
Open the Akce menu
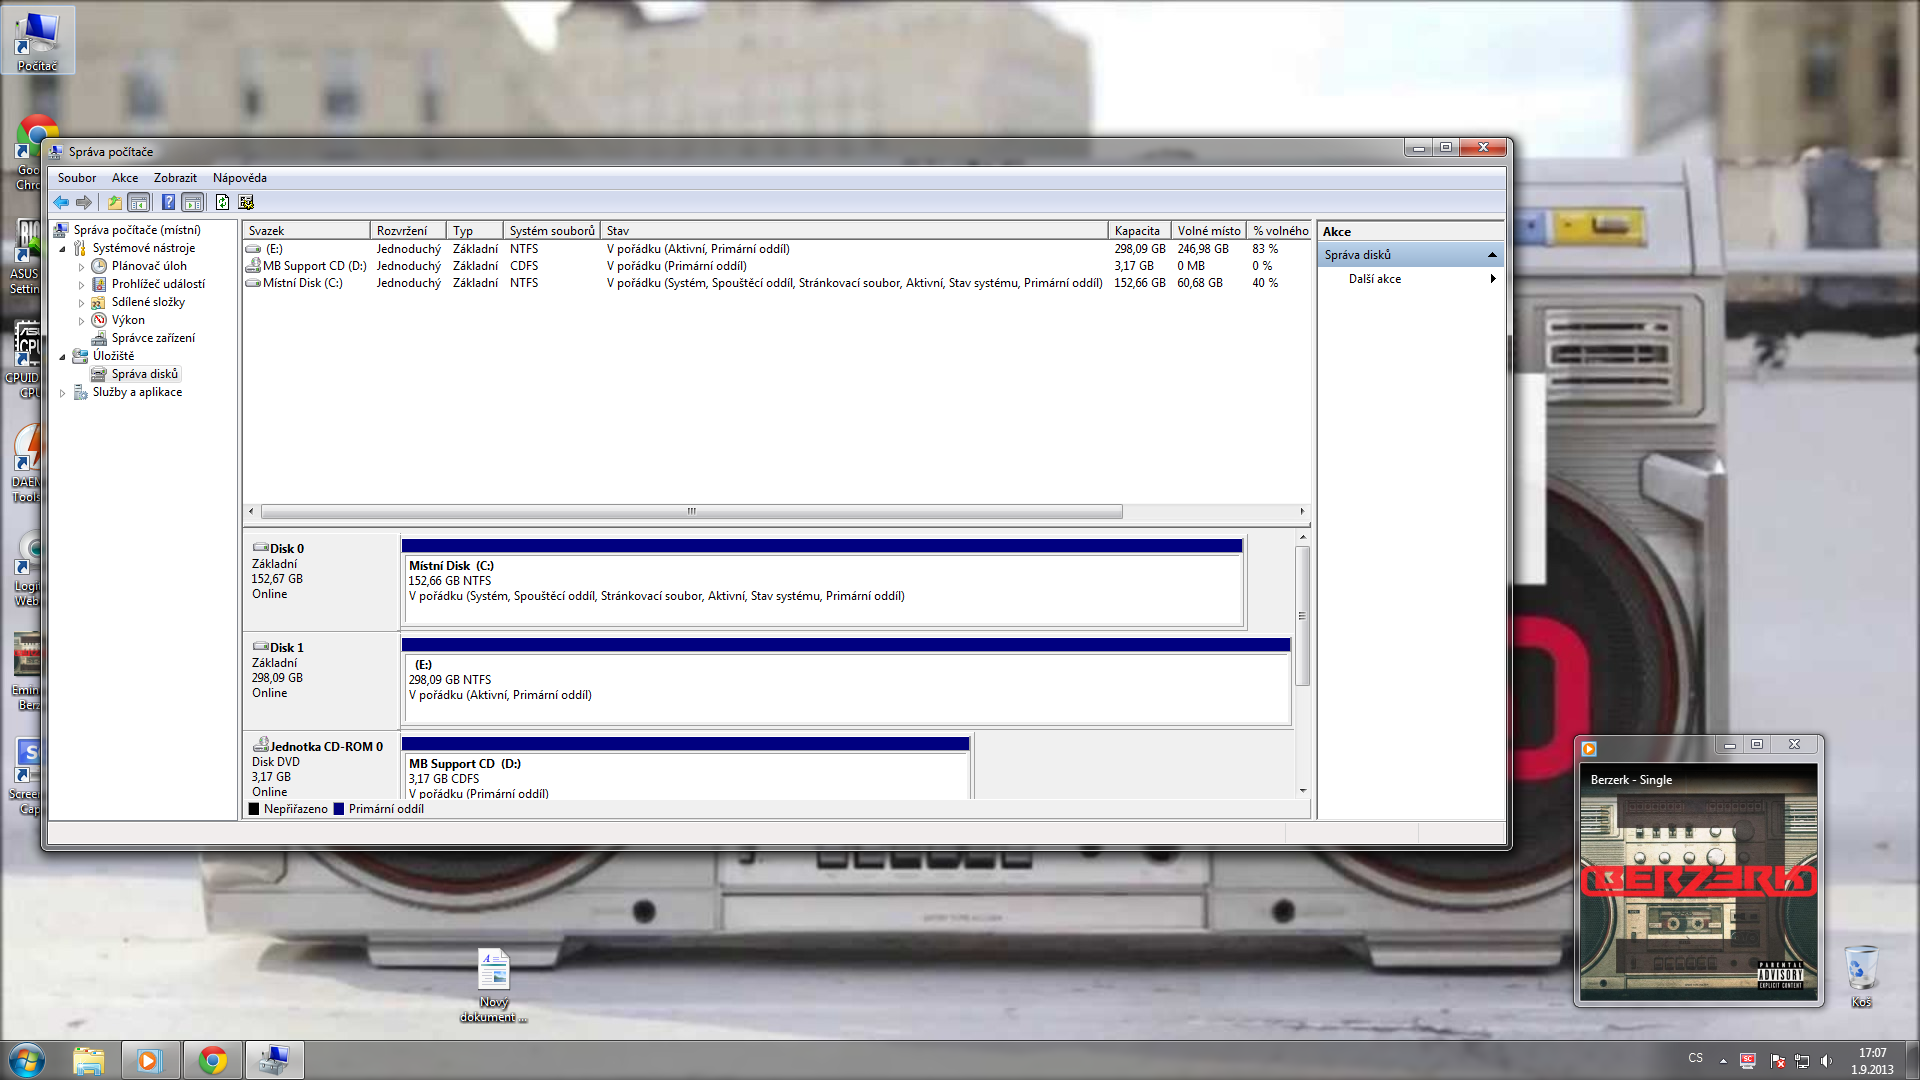125,178
